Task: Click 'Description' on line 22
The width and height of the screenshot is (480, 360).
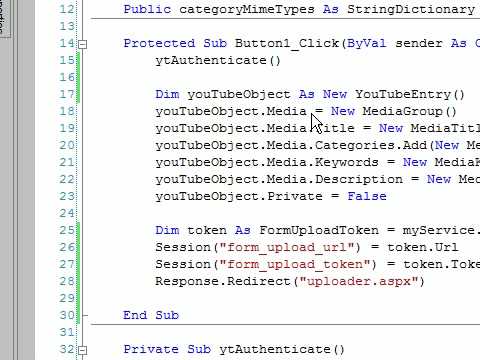Action: click(x=359, y=179)
